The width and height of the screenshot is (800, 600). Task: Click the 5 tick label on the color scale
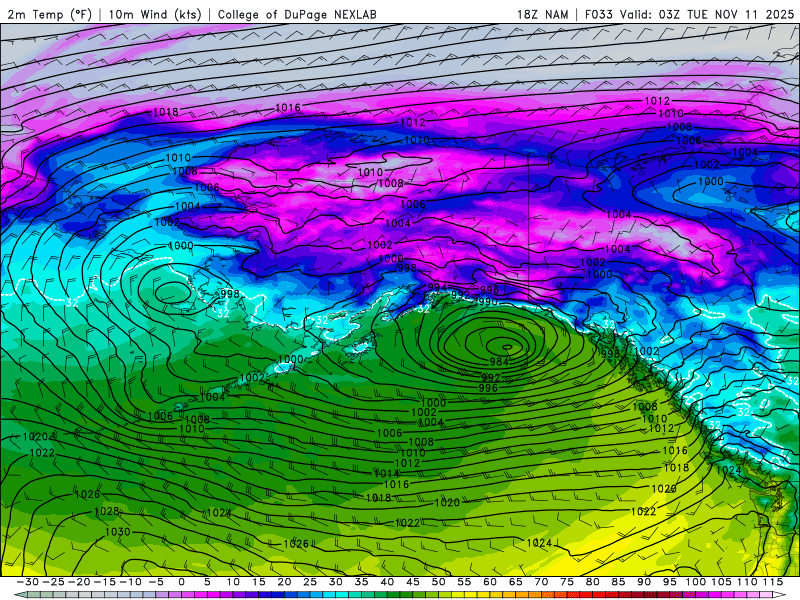tap(207, 582)
